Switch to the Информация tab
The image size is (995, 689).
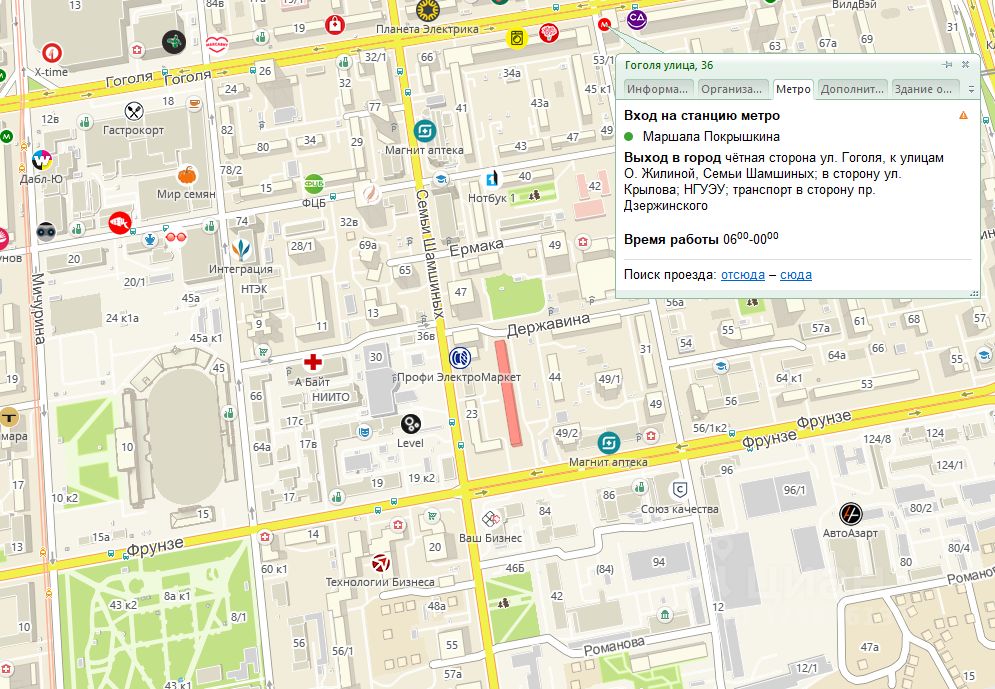[657, 89]
